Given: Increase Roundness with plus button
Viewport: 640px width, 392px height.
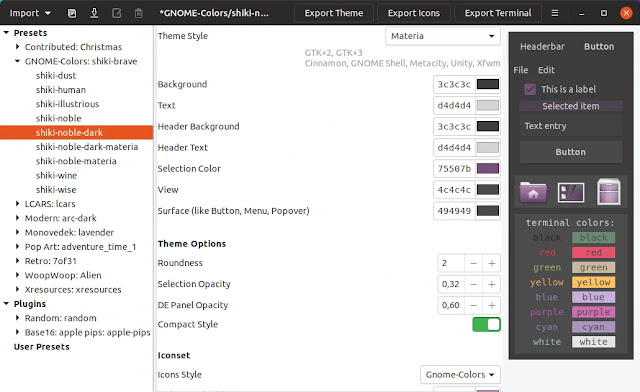Looking at the screenshot, I should click(492, 263).
